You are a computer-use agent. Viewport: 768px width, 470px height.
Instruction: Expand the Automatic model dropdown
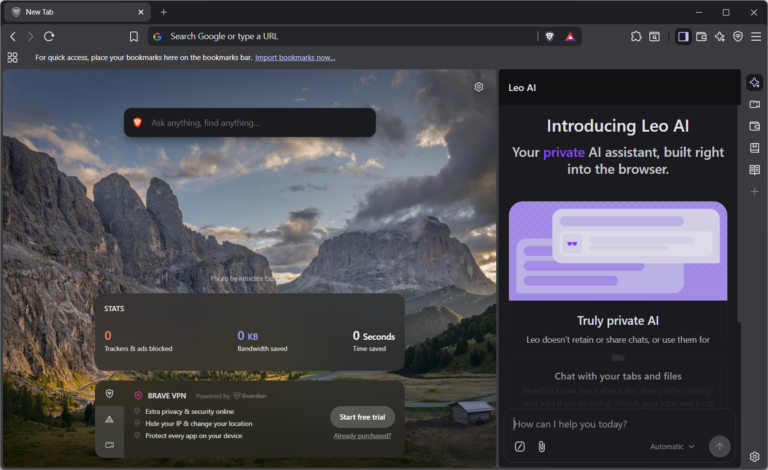click(672, 446)
